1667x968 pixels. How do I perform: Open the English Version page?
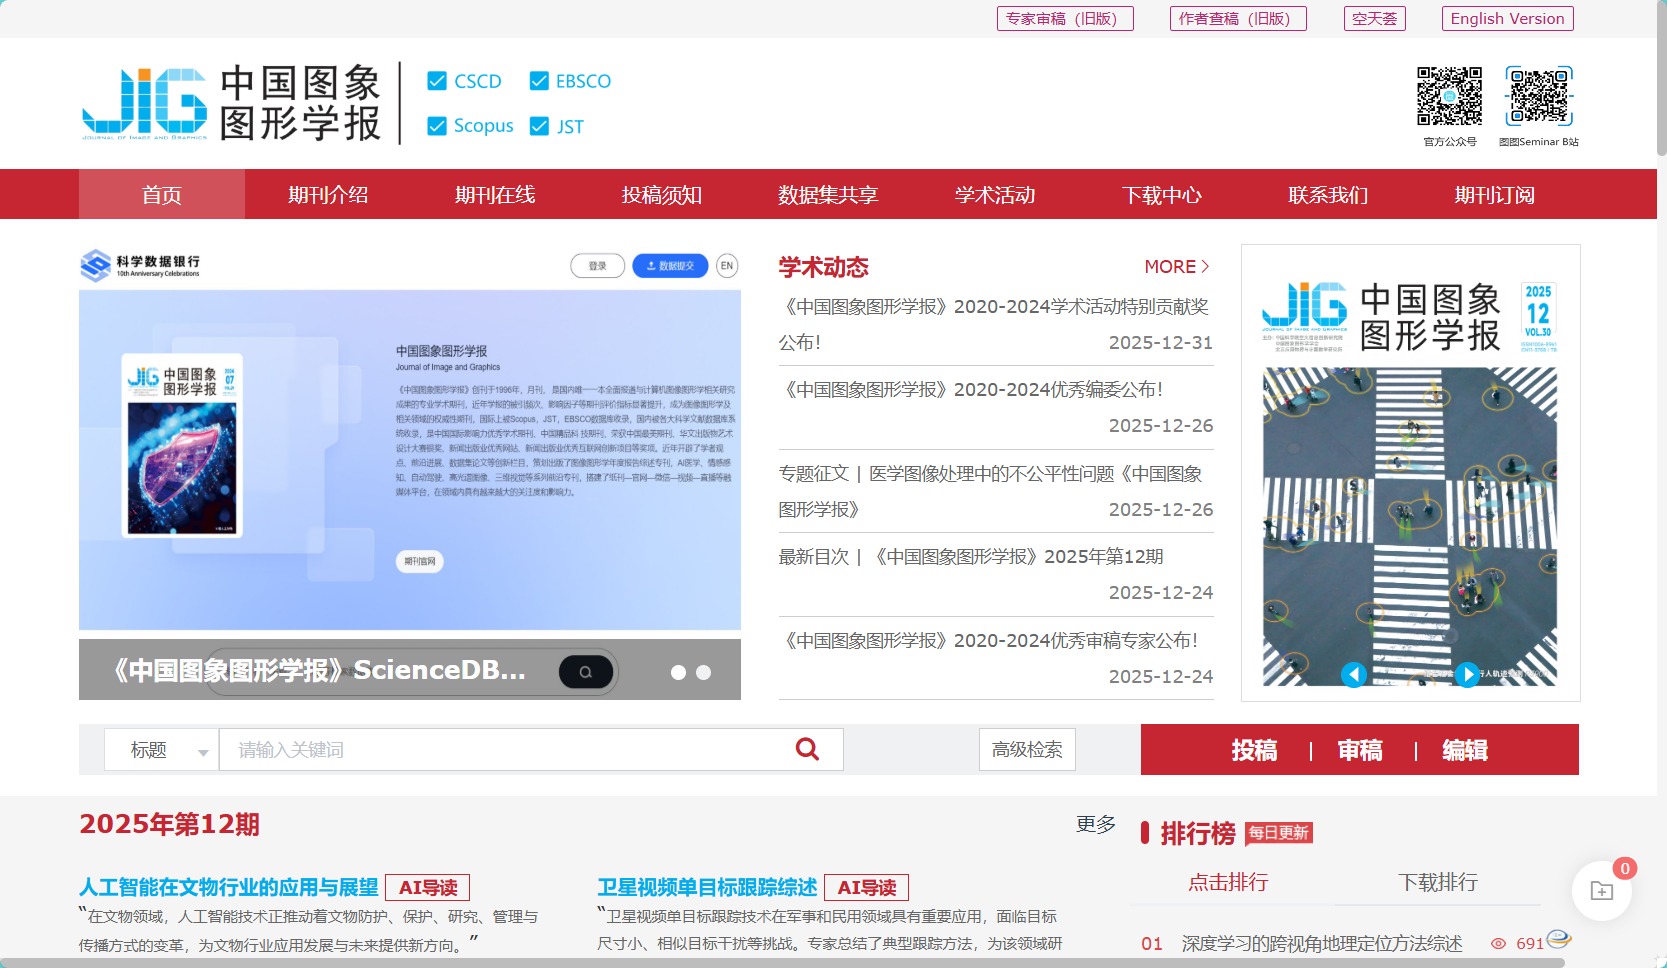[x=1506, y=18]
